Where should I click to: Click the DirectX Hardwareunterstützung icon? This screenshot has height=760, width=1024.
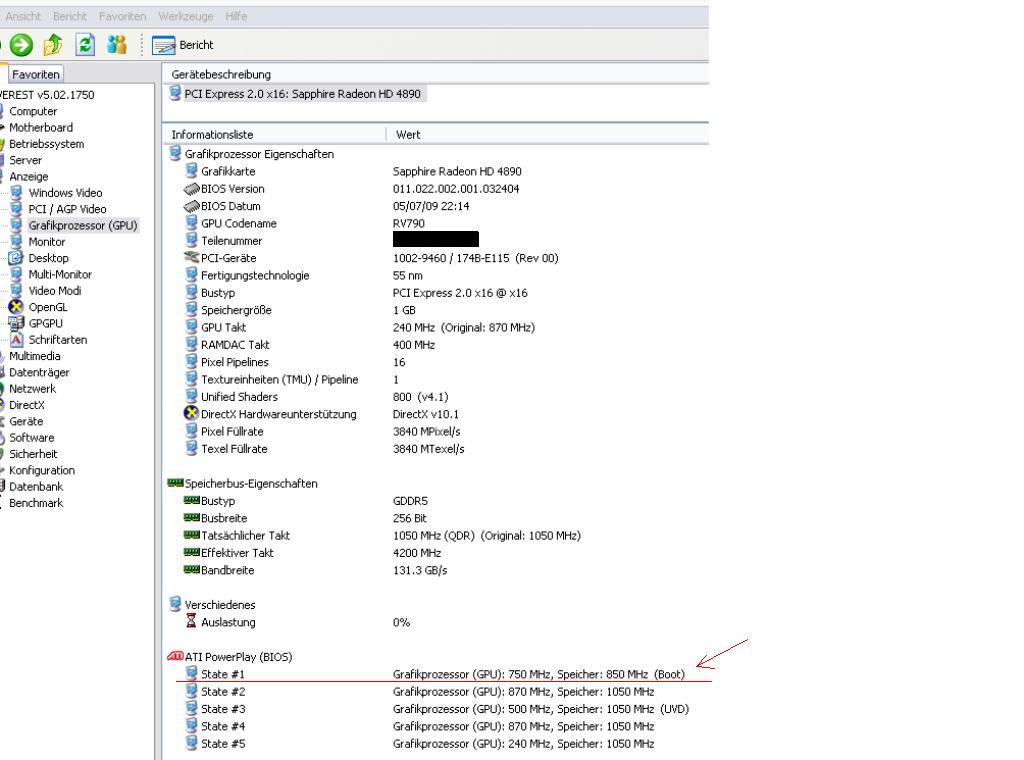click(x=191, y=413)
